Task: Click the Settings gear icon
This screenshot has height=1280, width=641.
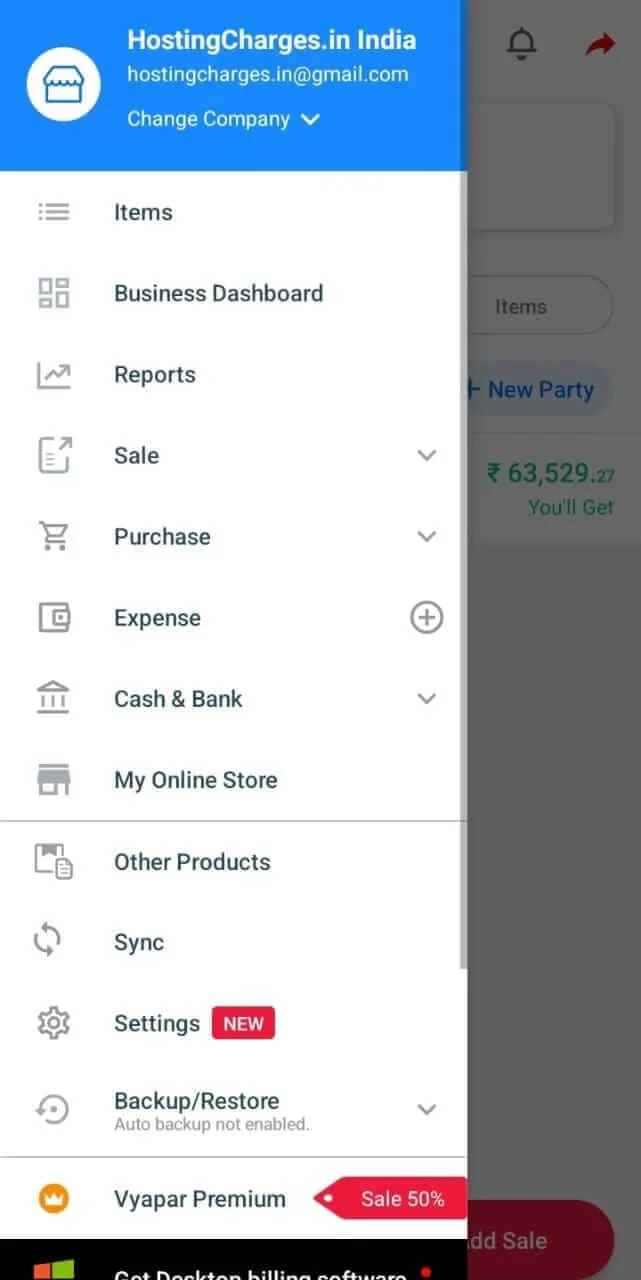Action: click(x=53, y=1023)
